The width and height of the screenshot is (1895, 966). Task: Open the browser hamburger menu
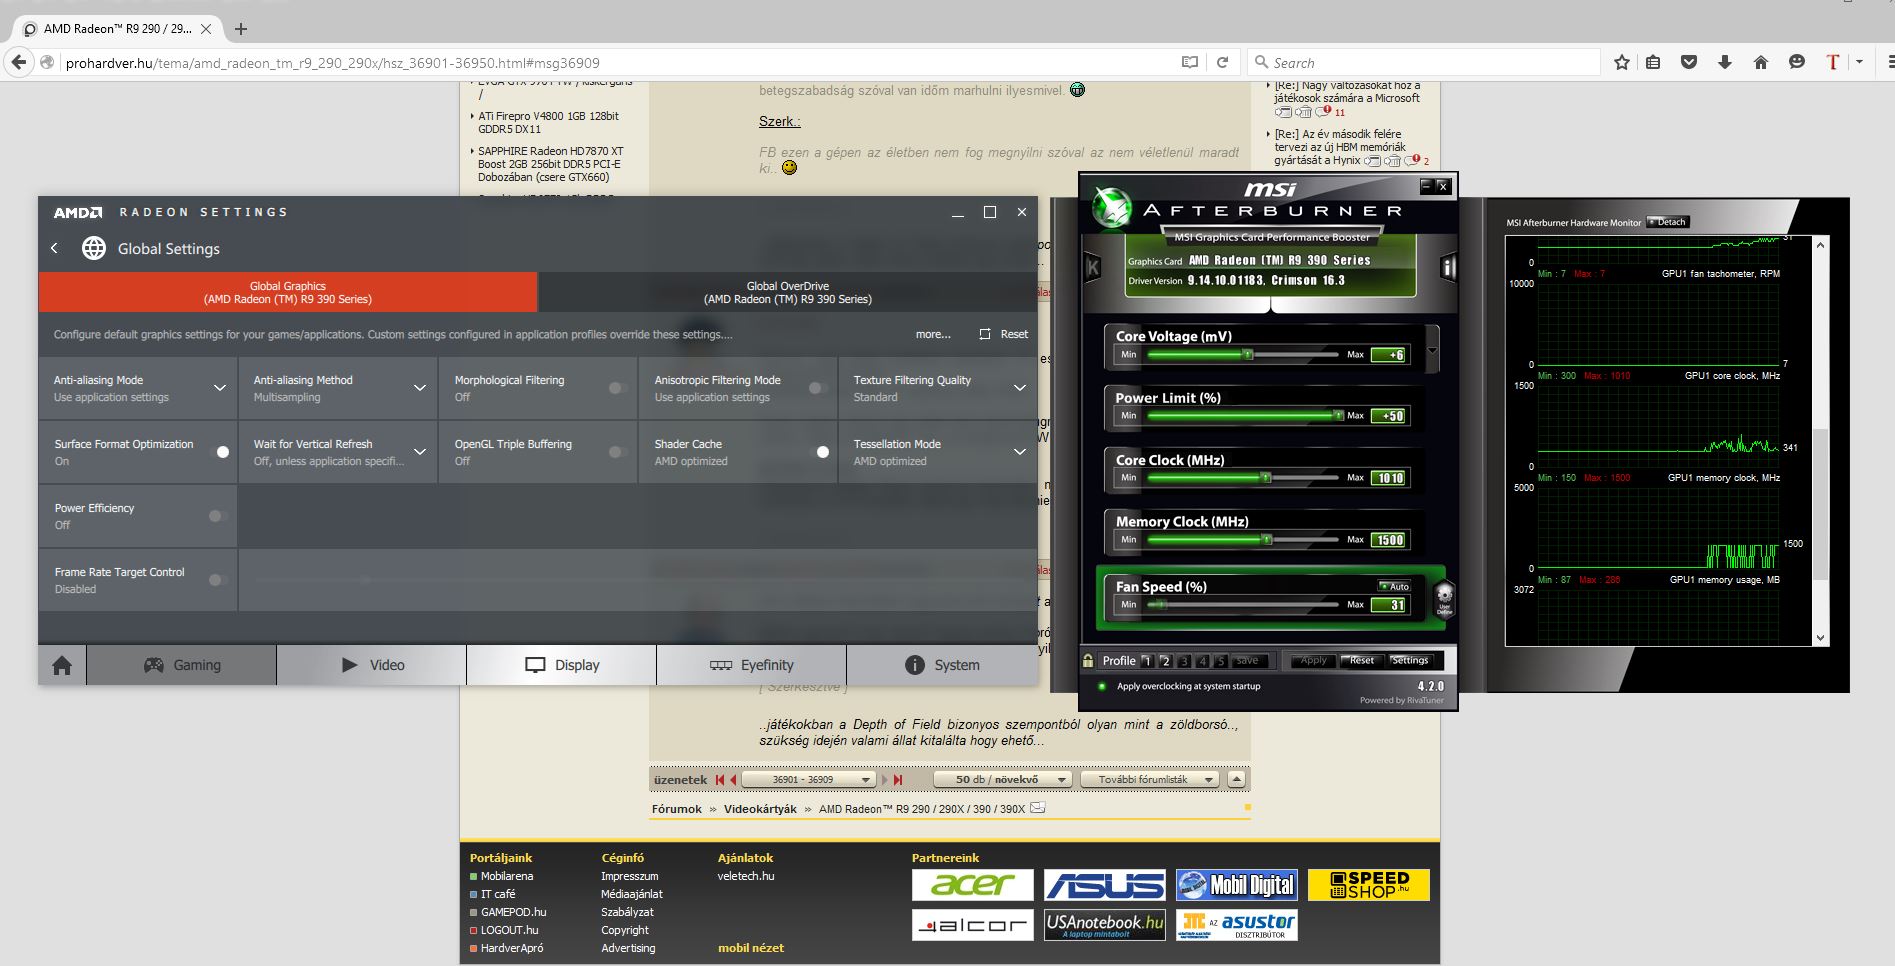tap(1889, 62)
